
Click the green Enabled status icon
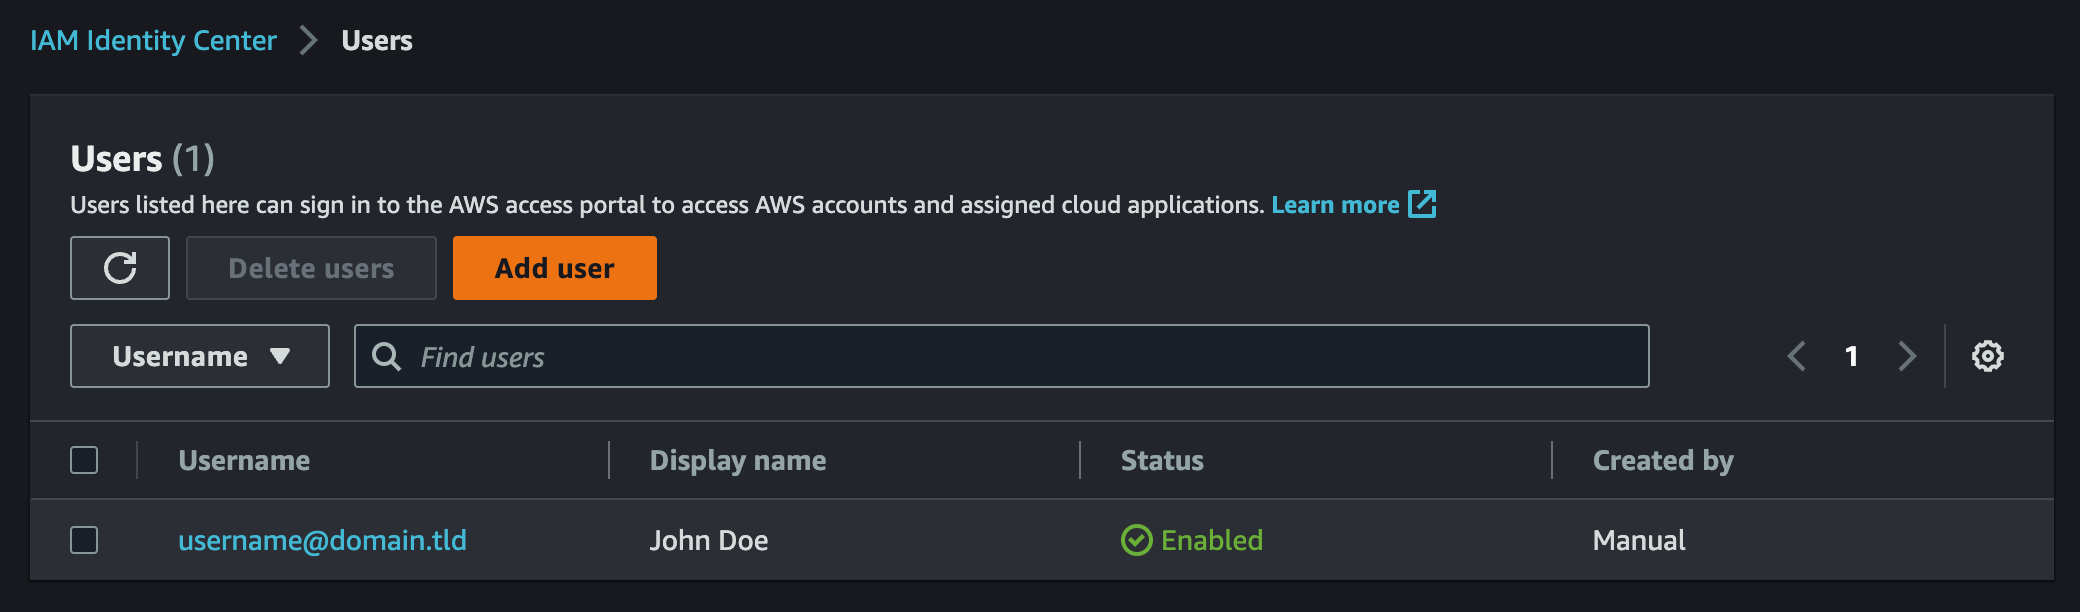[1136, 540]
